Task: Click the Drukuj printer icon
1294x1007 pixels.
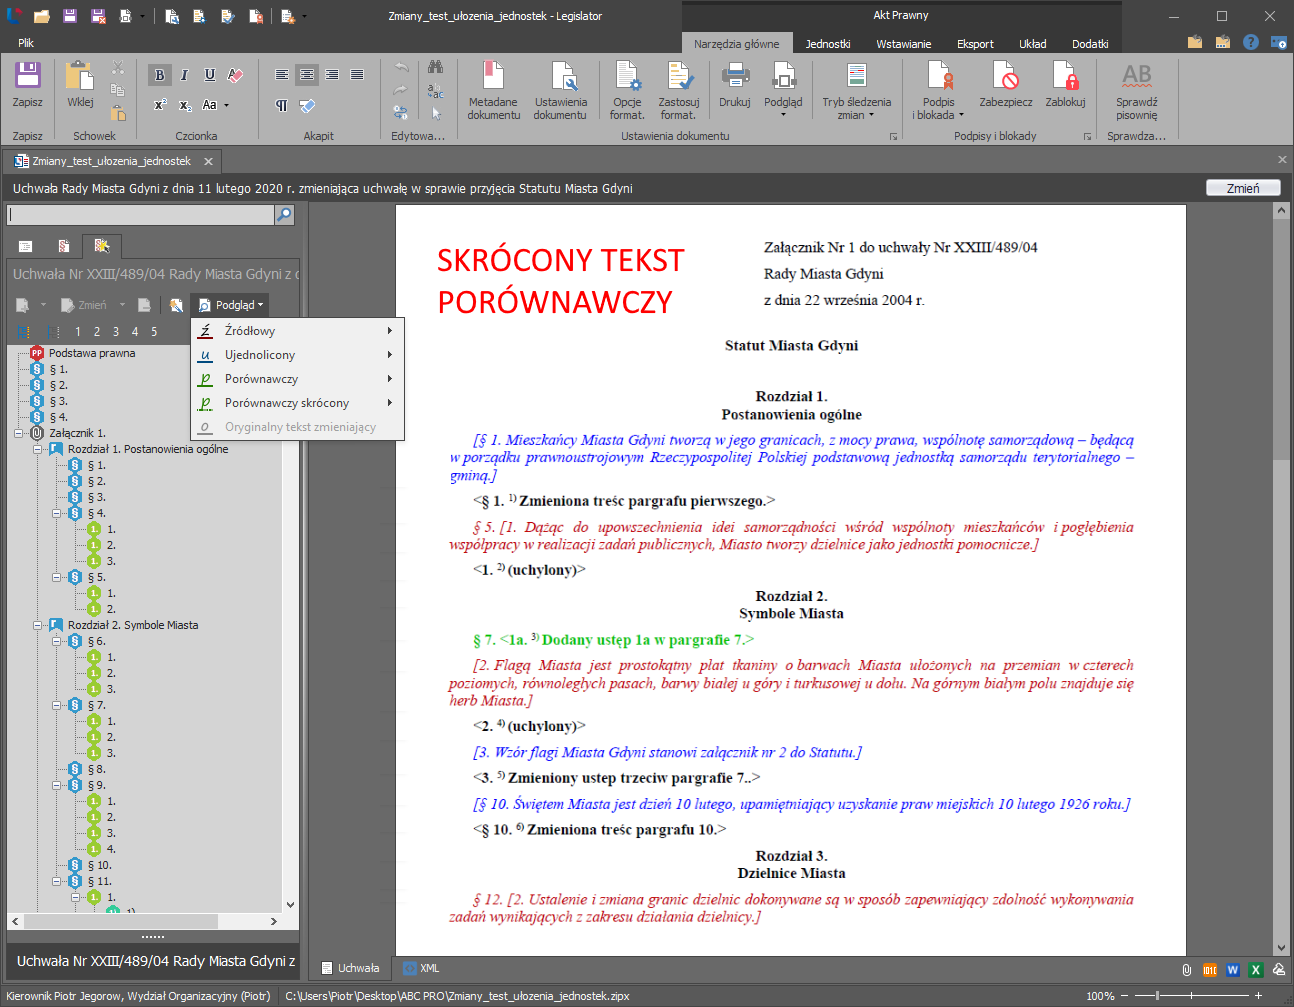Action: 735,75
